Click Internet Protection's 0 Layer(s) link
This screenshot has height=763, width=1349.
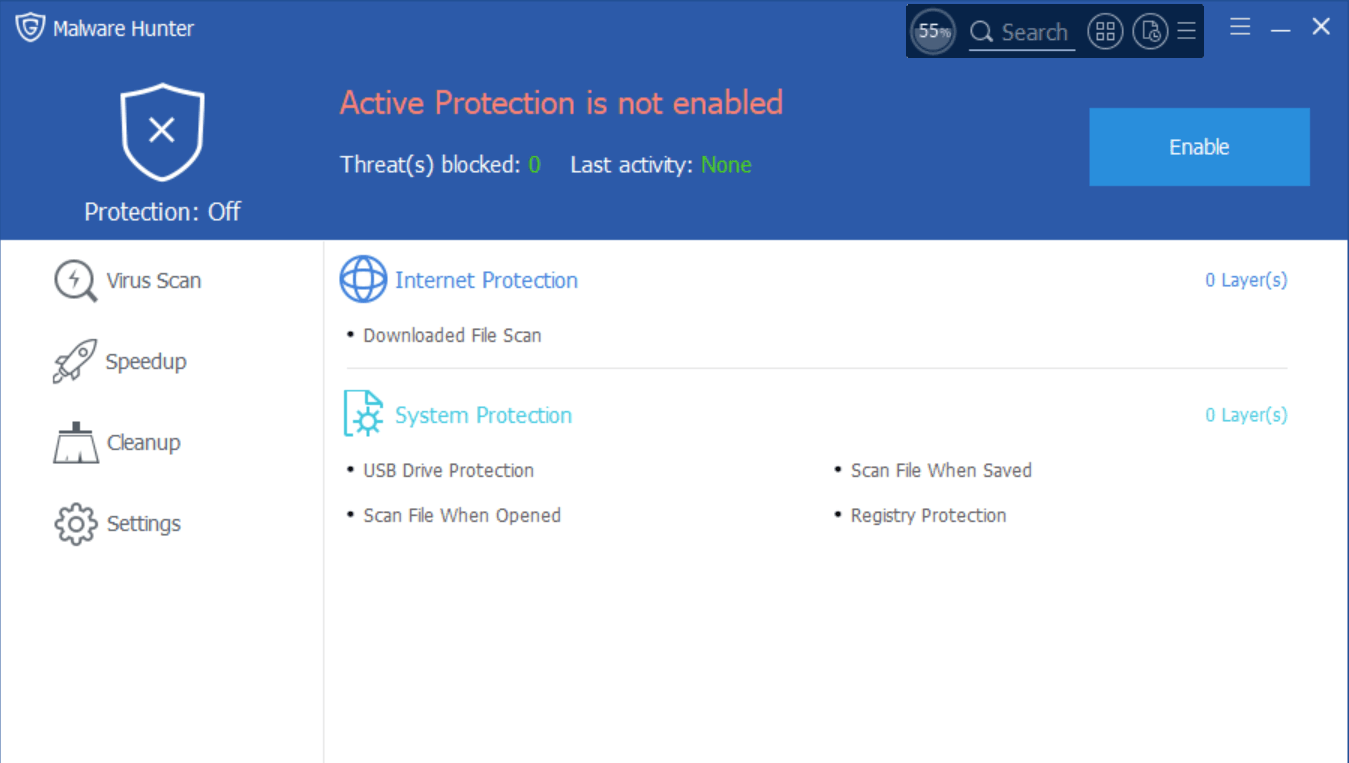point(1246,281)
